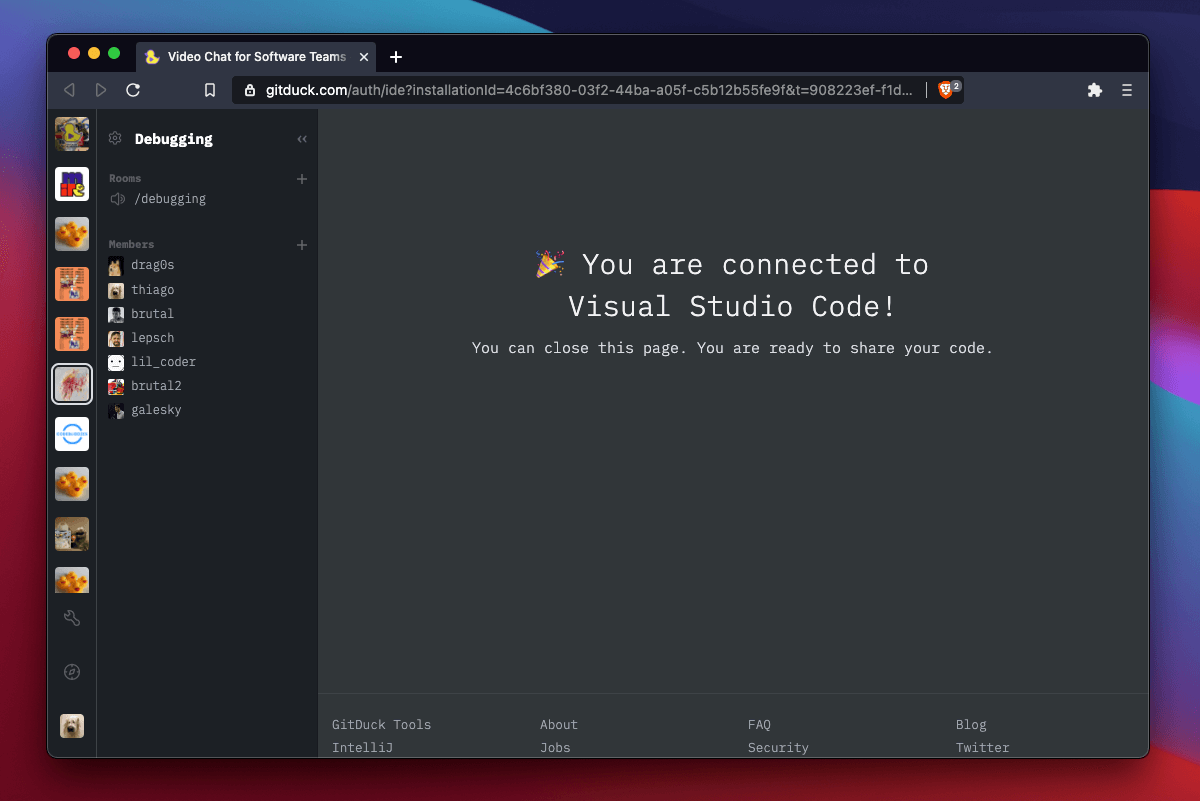Open the FAQ footer link

pos(759,725)
